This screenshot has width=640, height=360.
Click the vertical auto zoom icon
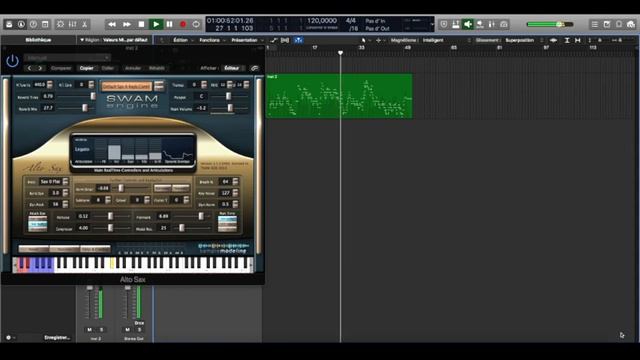[x=567, y=40]
